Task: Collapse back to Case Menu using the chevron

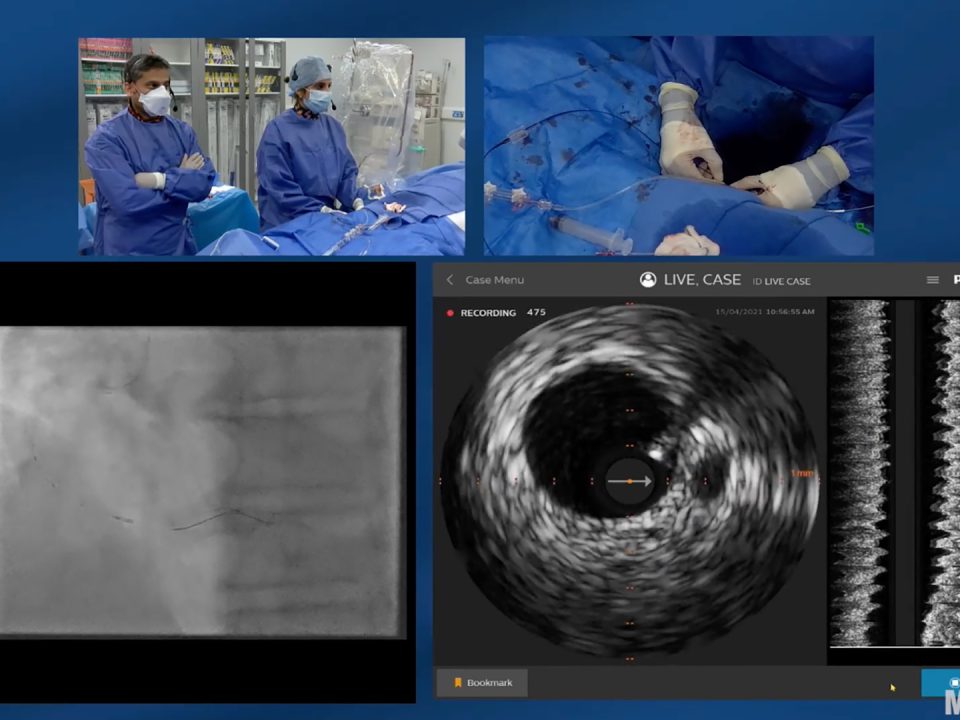Action: click(x=450, y=280)
